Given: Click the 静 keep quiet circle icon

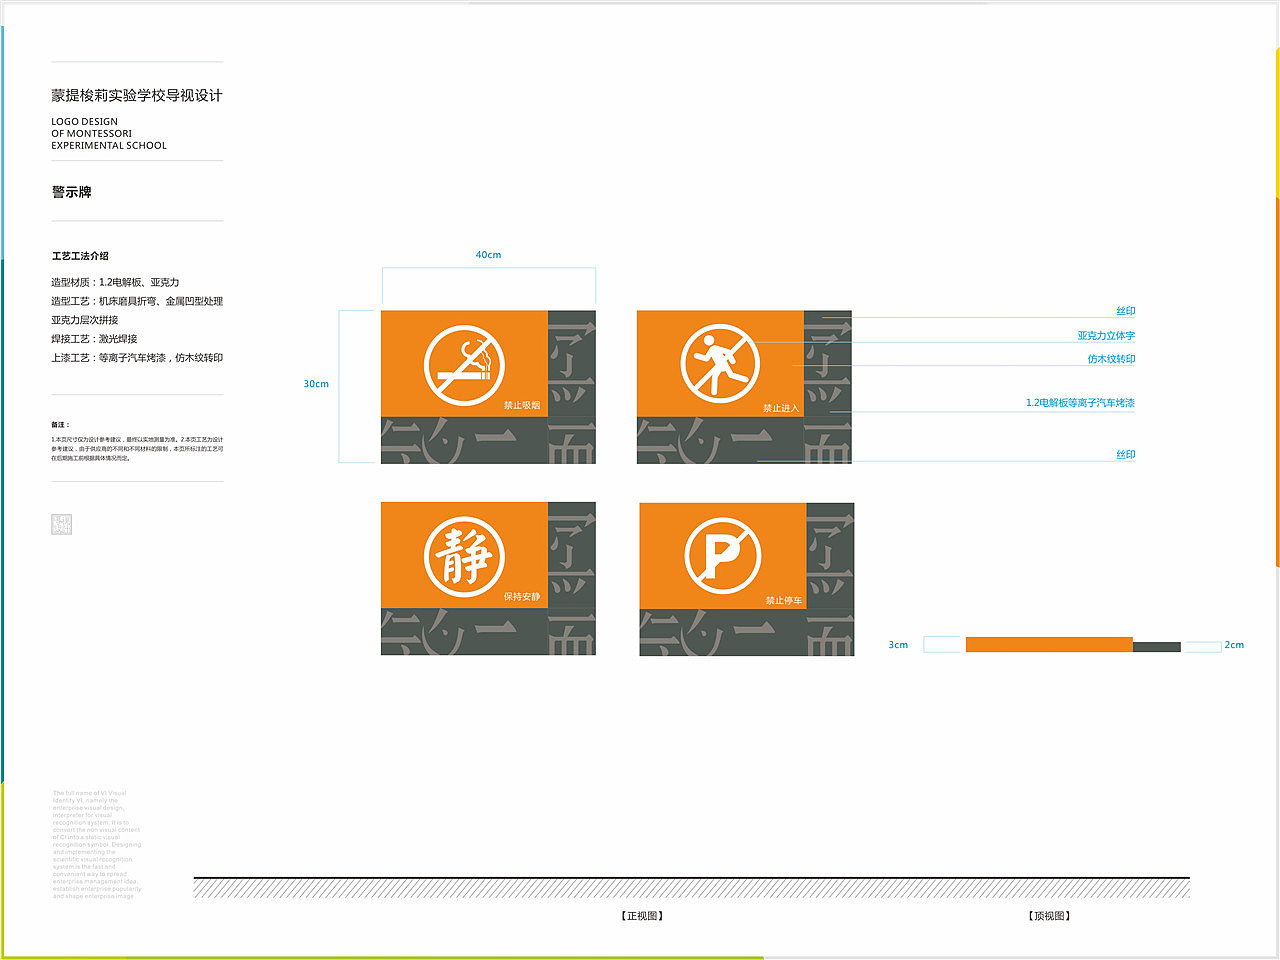Looking at the screenshot, I should (464, 557).
